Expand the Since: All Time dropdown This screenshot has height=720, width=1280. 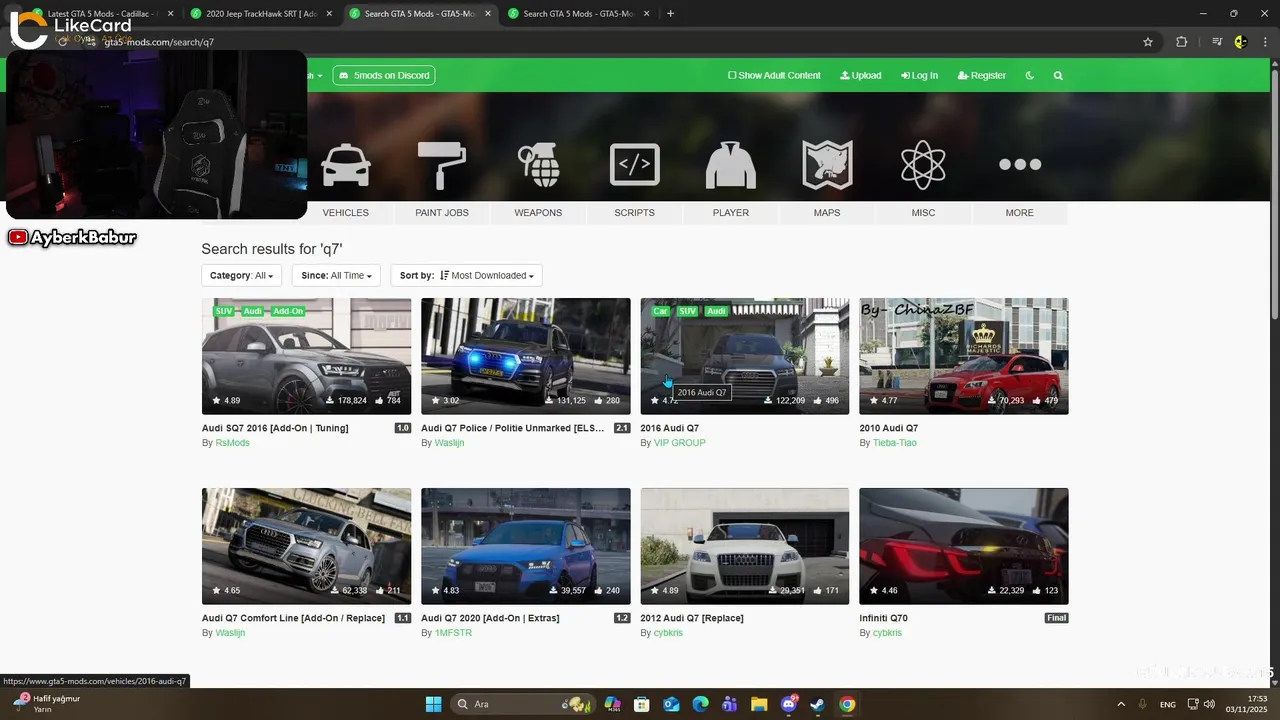(x=336, y=275)
